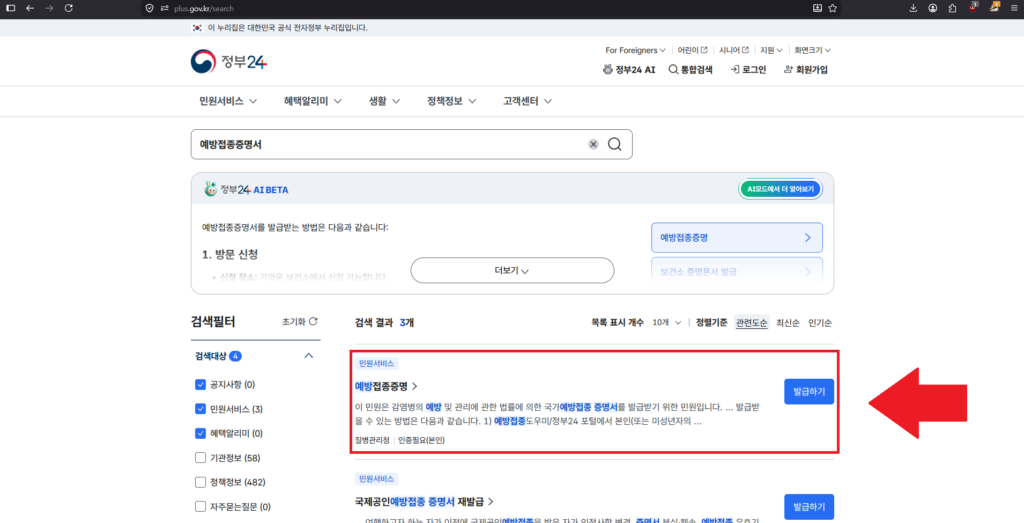This screenshot has height=523, width=1024.
Task: Clear the search field with the X icon
Action: [x=593, y=144]
